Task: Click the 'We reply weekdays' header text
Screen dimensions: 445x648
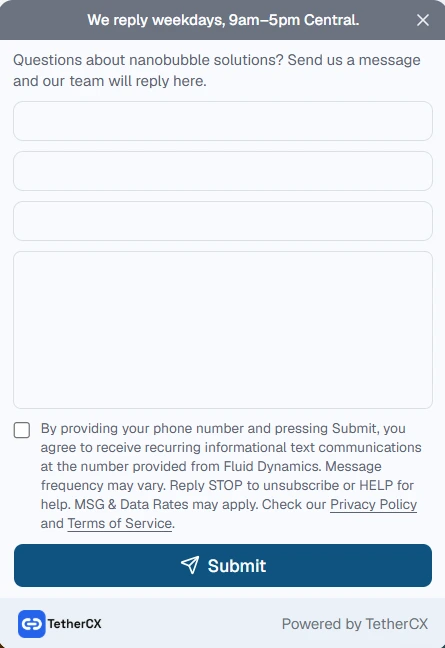Action: [x=223, y=20]
